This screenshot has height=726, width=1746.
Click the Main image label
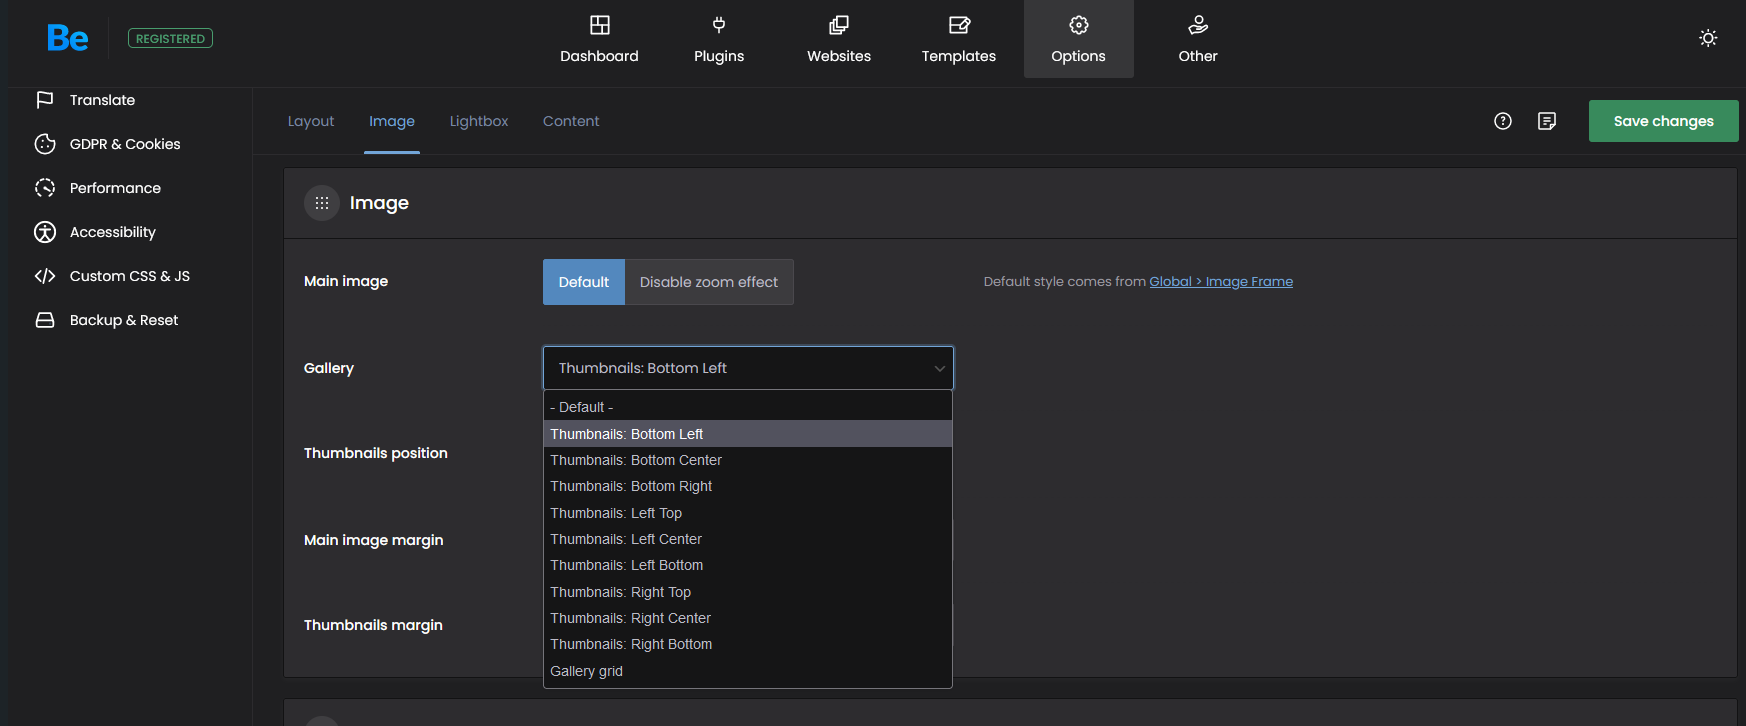coord(346,281)
